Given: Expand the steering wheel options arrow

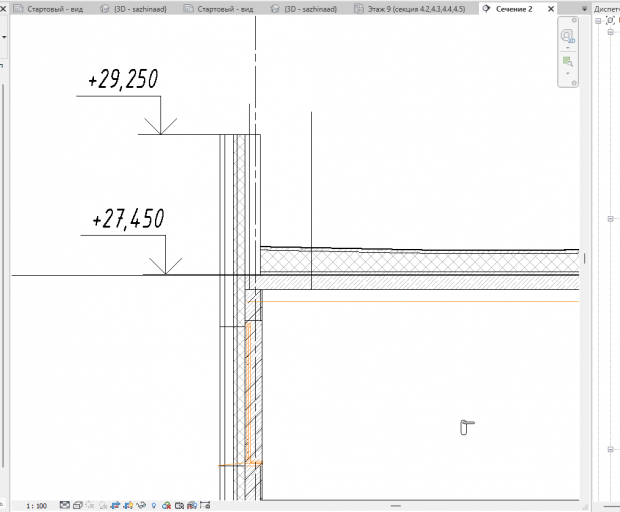Looking at the screenshot, I should (x=568, y=48).
